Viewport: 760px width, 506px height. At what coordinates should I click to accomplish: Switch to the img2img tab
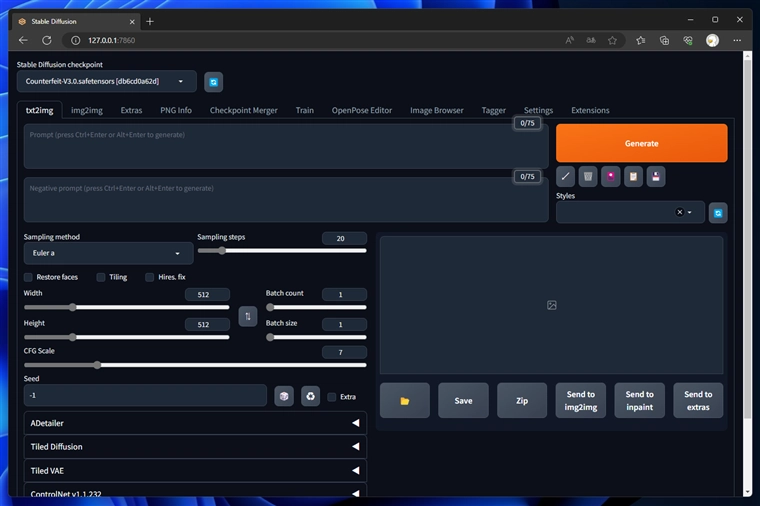(87, 111)
